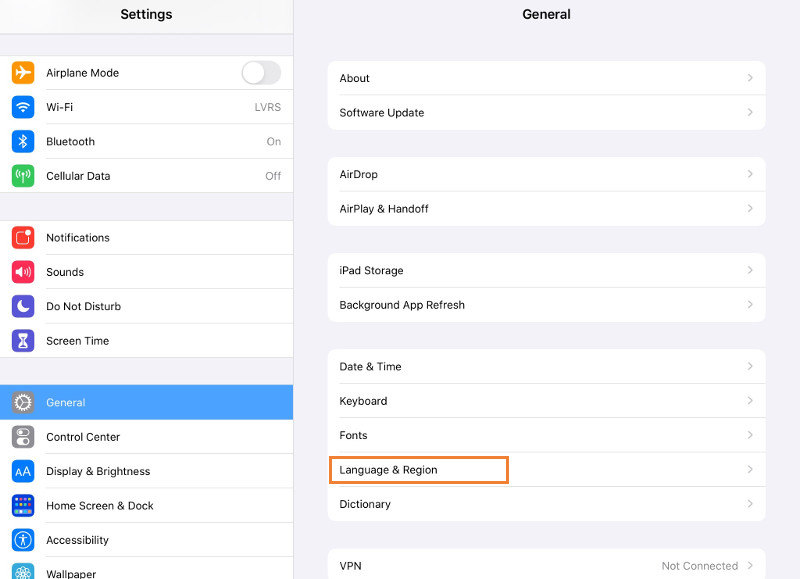
Task: Open the highlighted Language & Region setting
Action: [x=418, y=469]
